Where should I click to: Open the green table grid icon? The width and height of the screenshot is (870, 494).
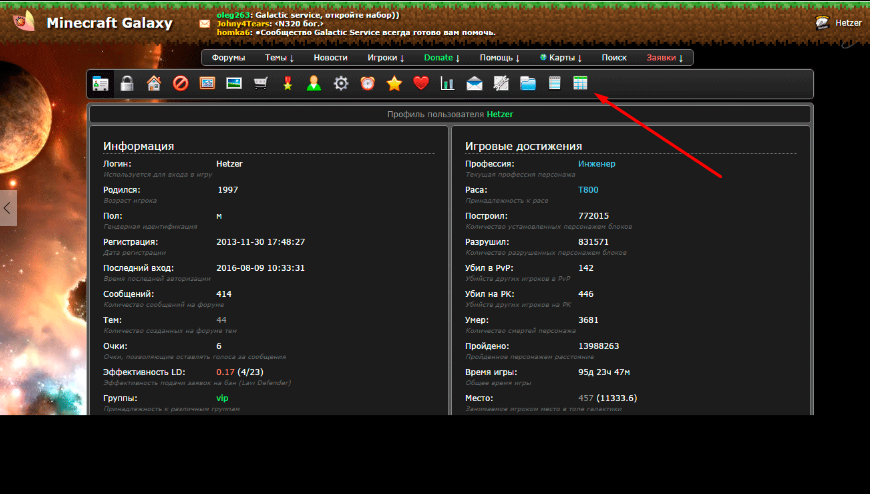[580, 84]
